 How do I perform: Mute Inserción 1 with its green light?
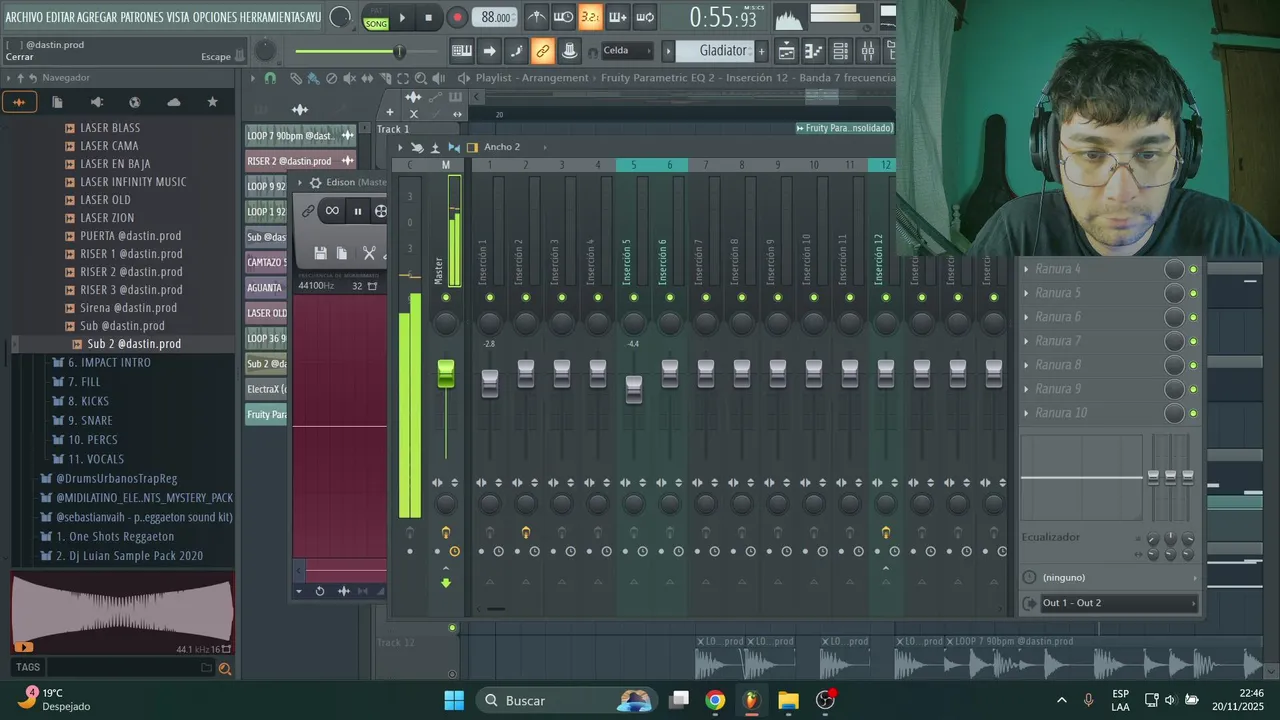tap(490, 297)
